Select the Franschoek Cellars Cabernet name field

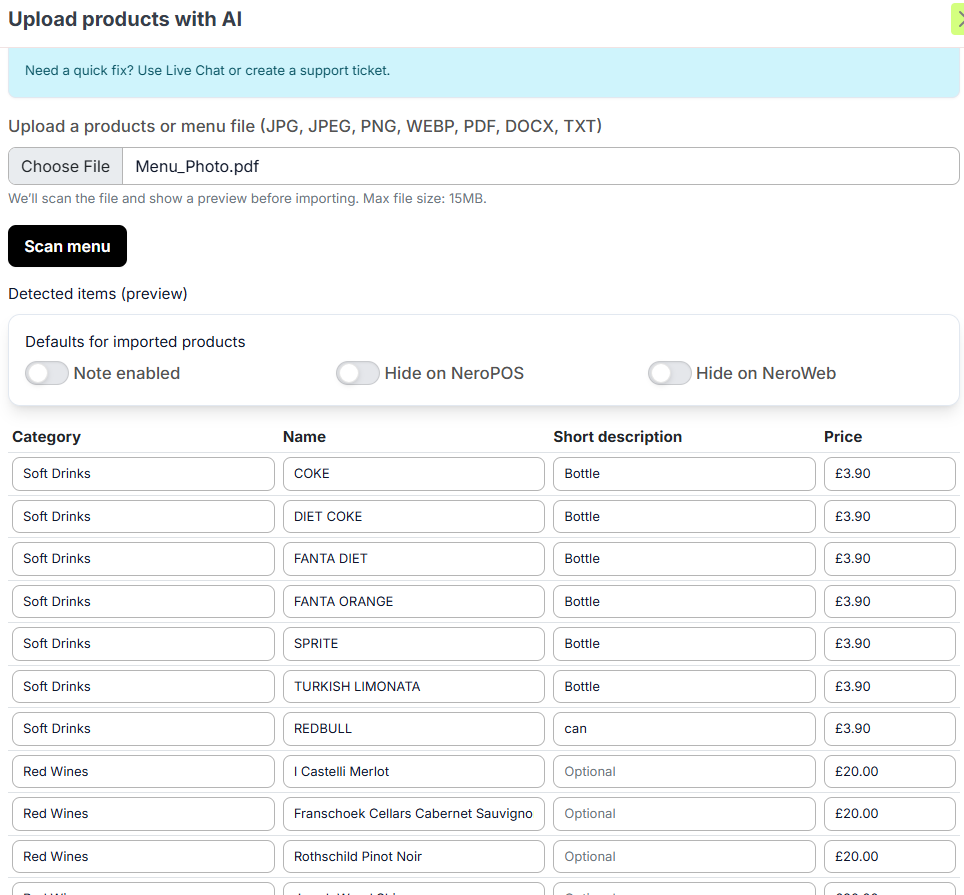413,814
